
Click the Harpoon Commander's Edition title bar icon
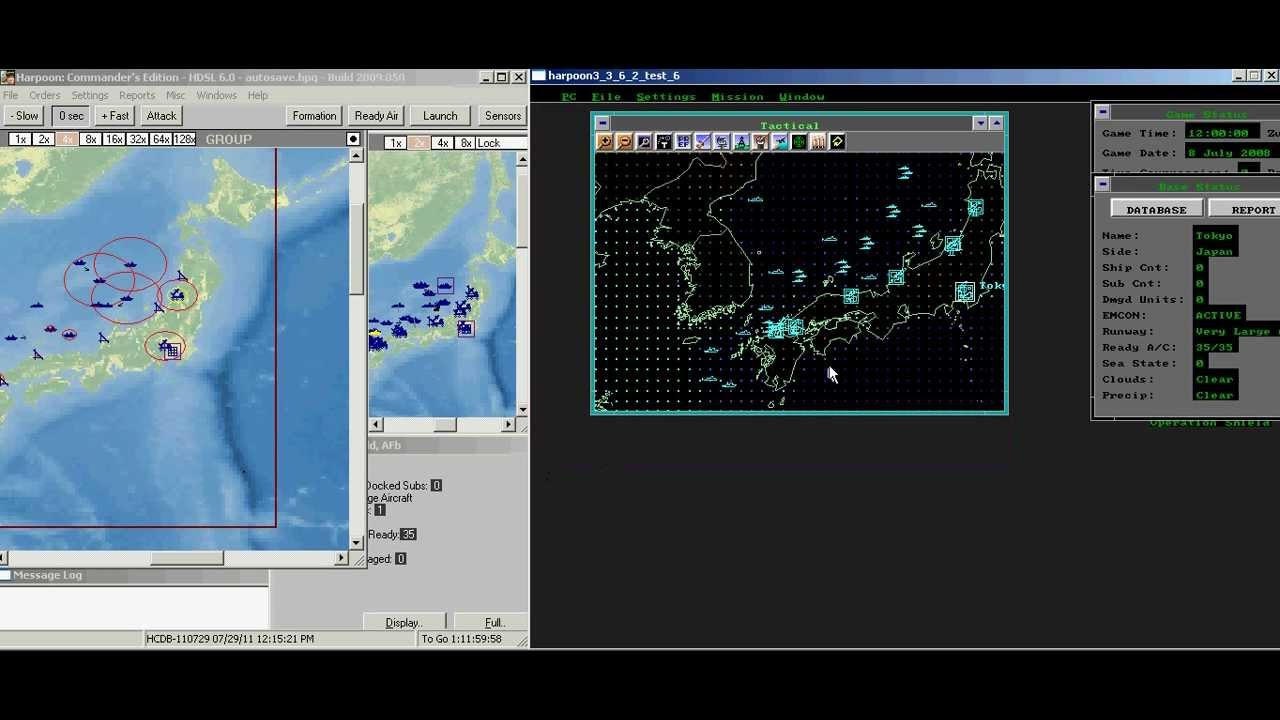point(7,77)
